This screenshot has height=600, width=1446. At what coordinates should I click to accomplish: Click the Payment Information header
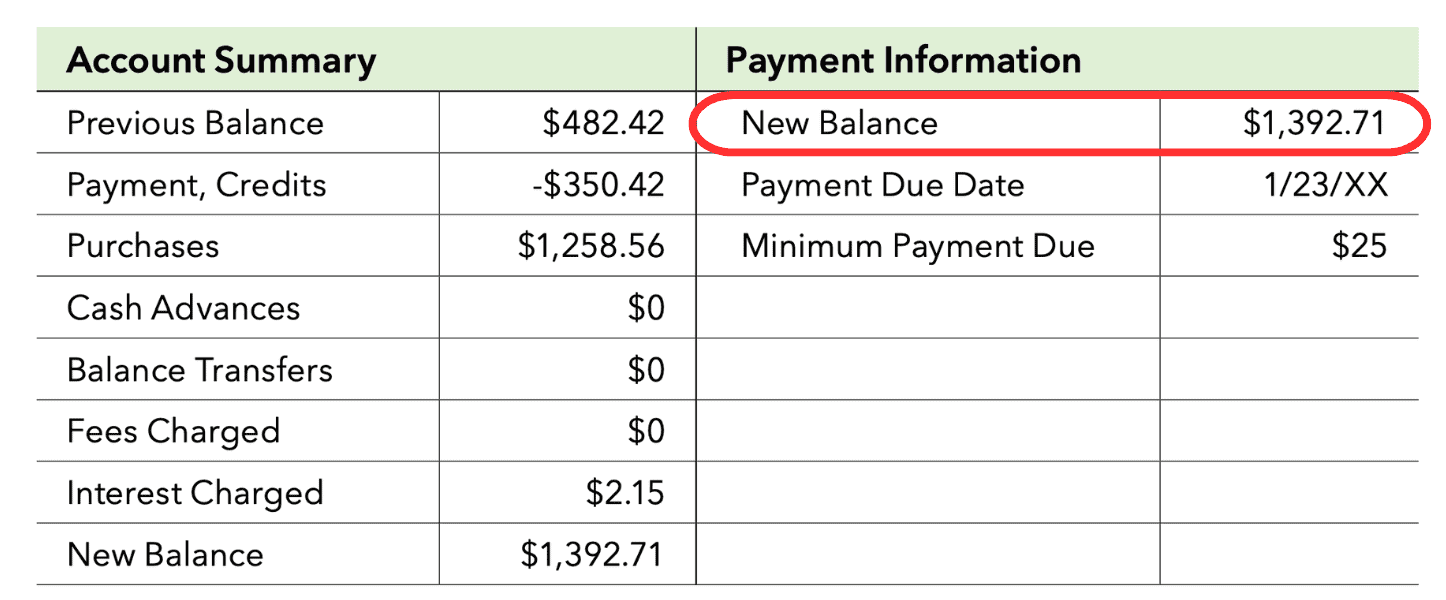pyautogui.click(x=903, y=61)
